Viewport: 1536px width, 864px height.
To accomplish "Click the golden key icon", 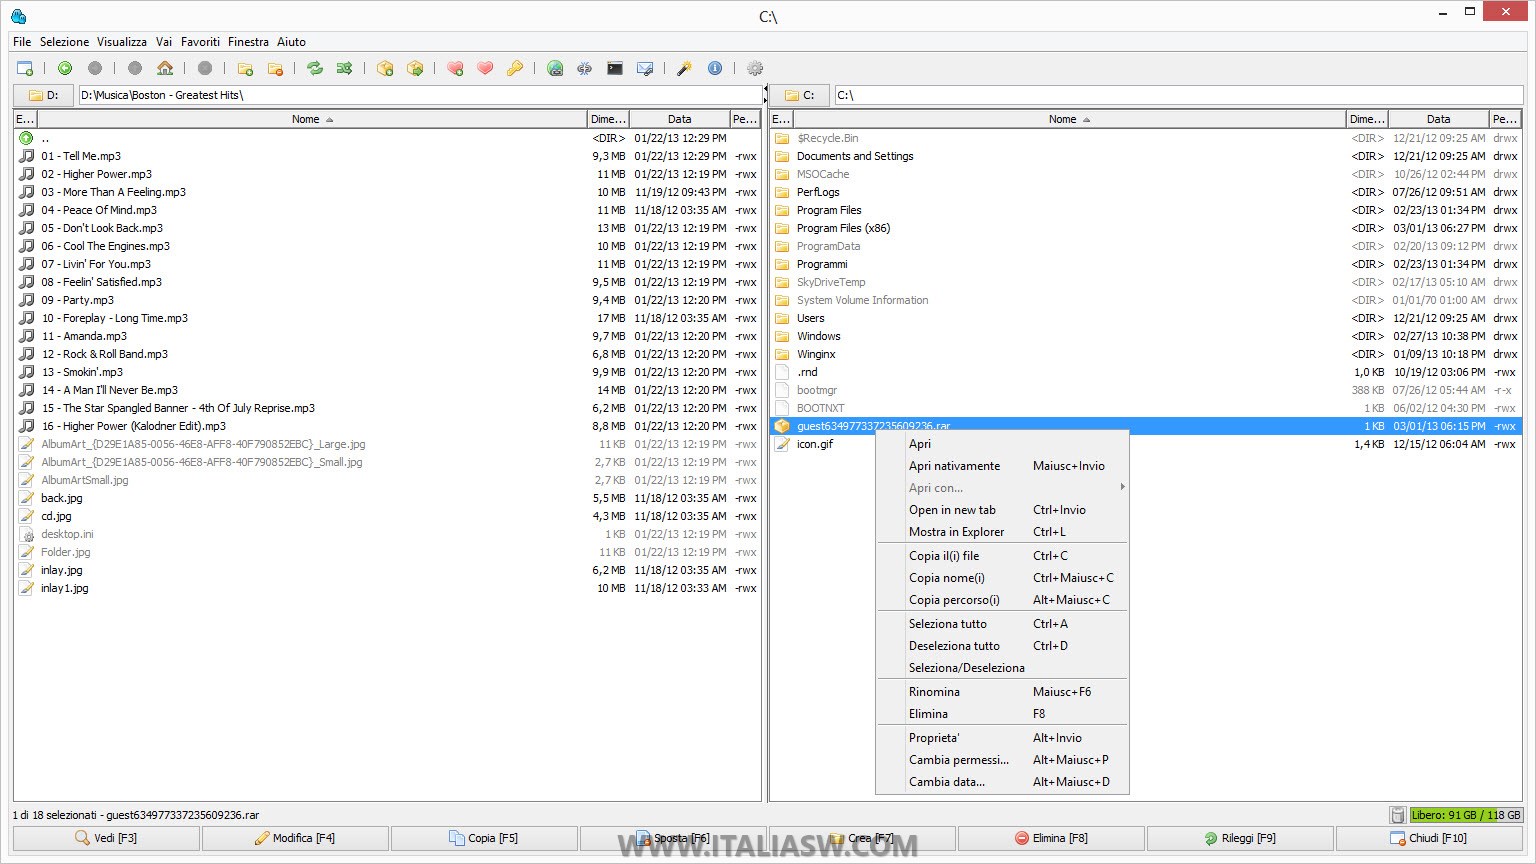I will 515,68.
